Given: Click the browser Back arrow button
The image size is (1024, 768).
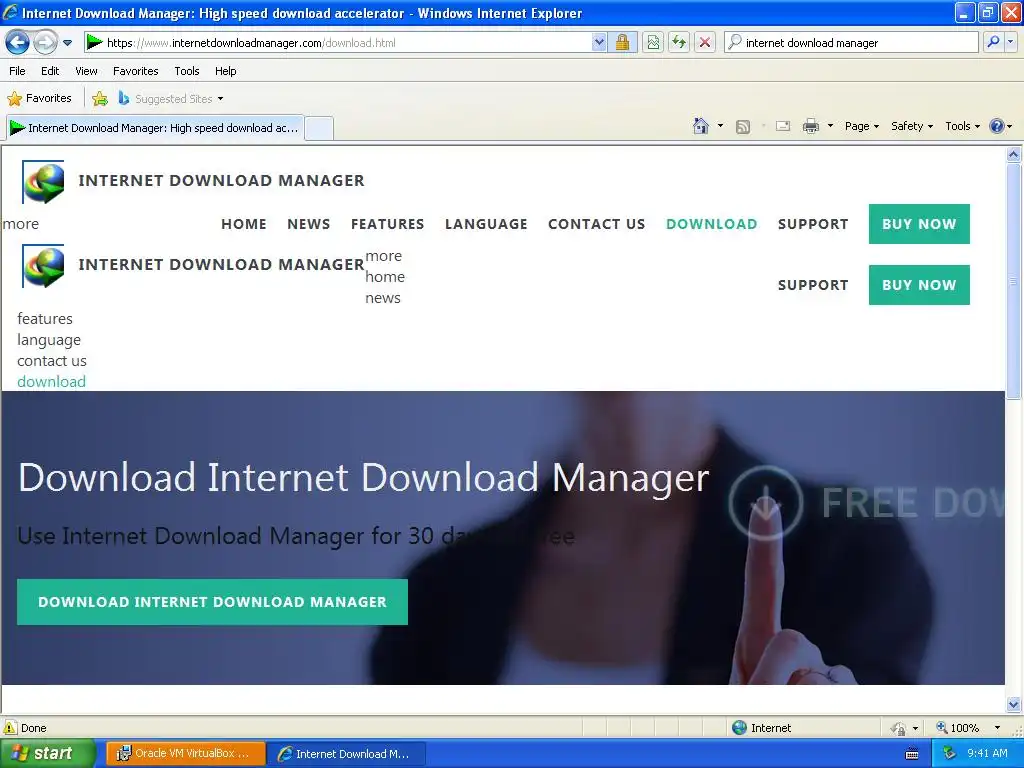Looking at the screenshot, I should coord(18,43).
